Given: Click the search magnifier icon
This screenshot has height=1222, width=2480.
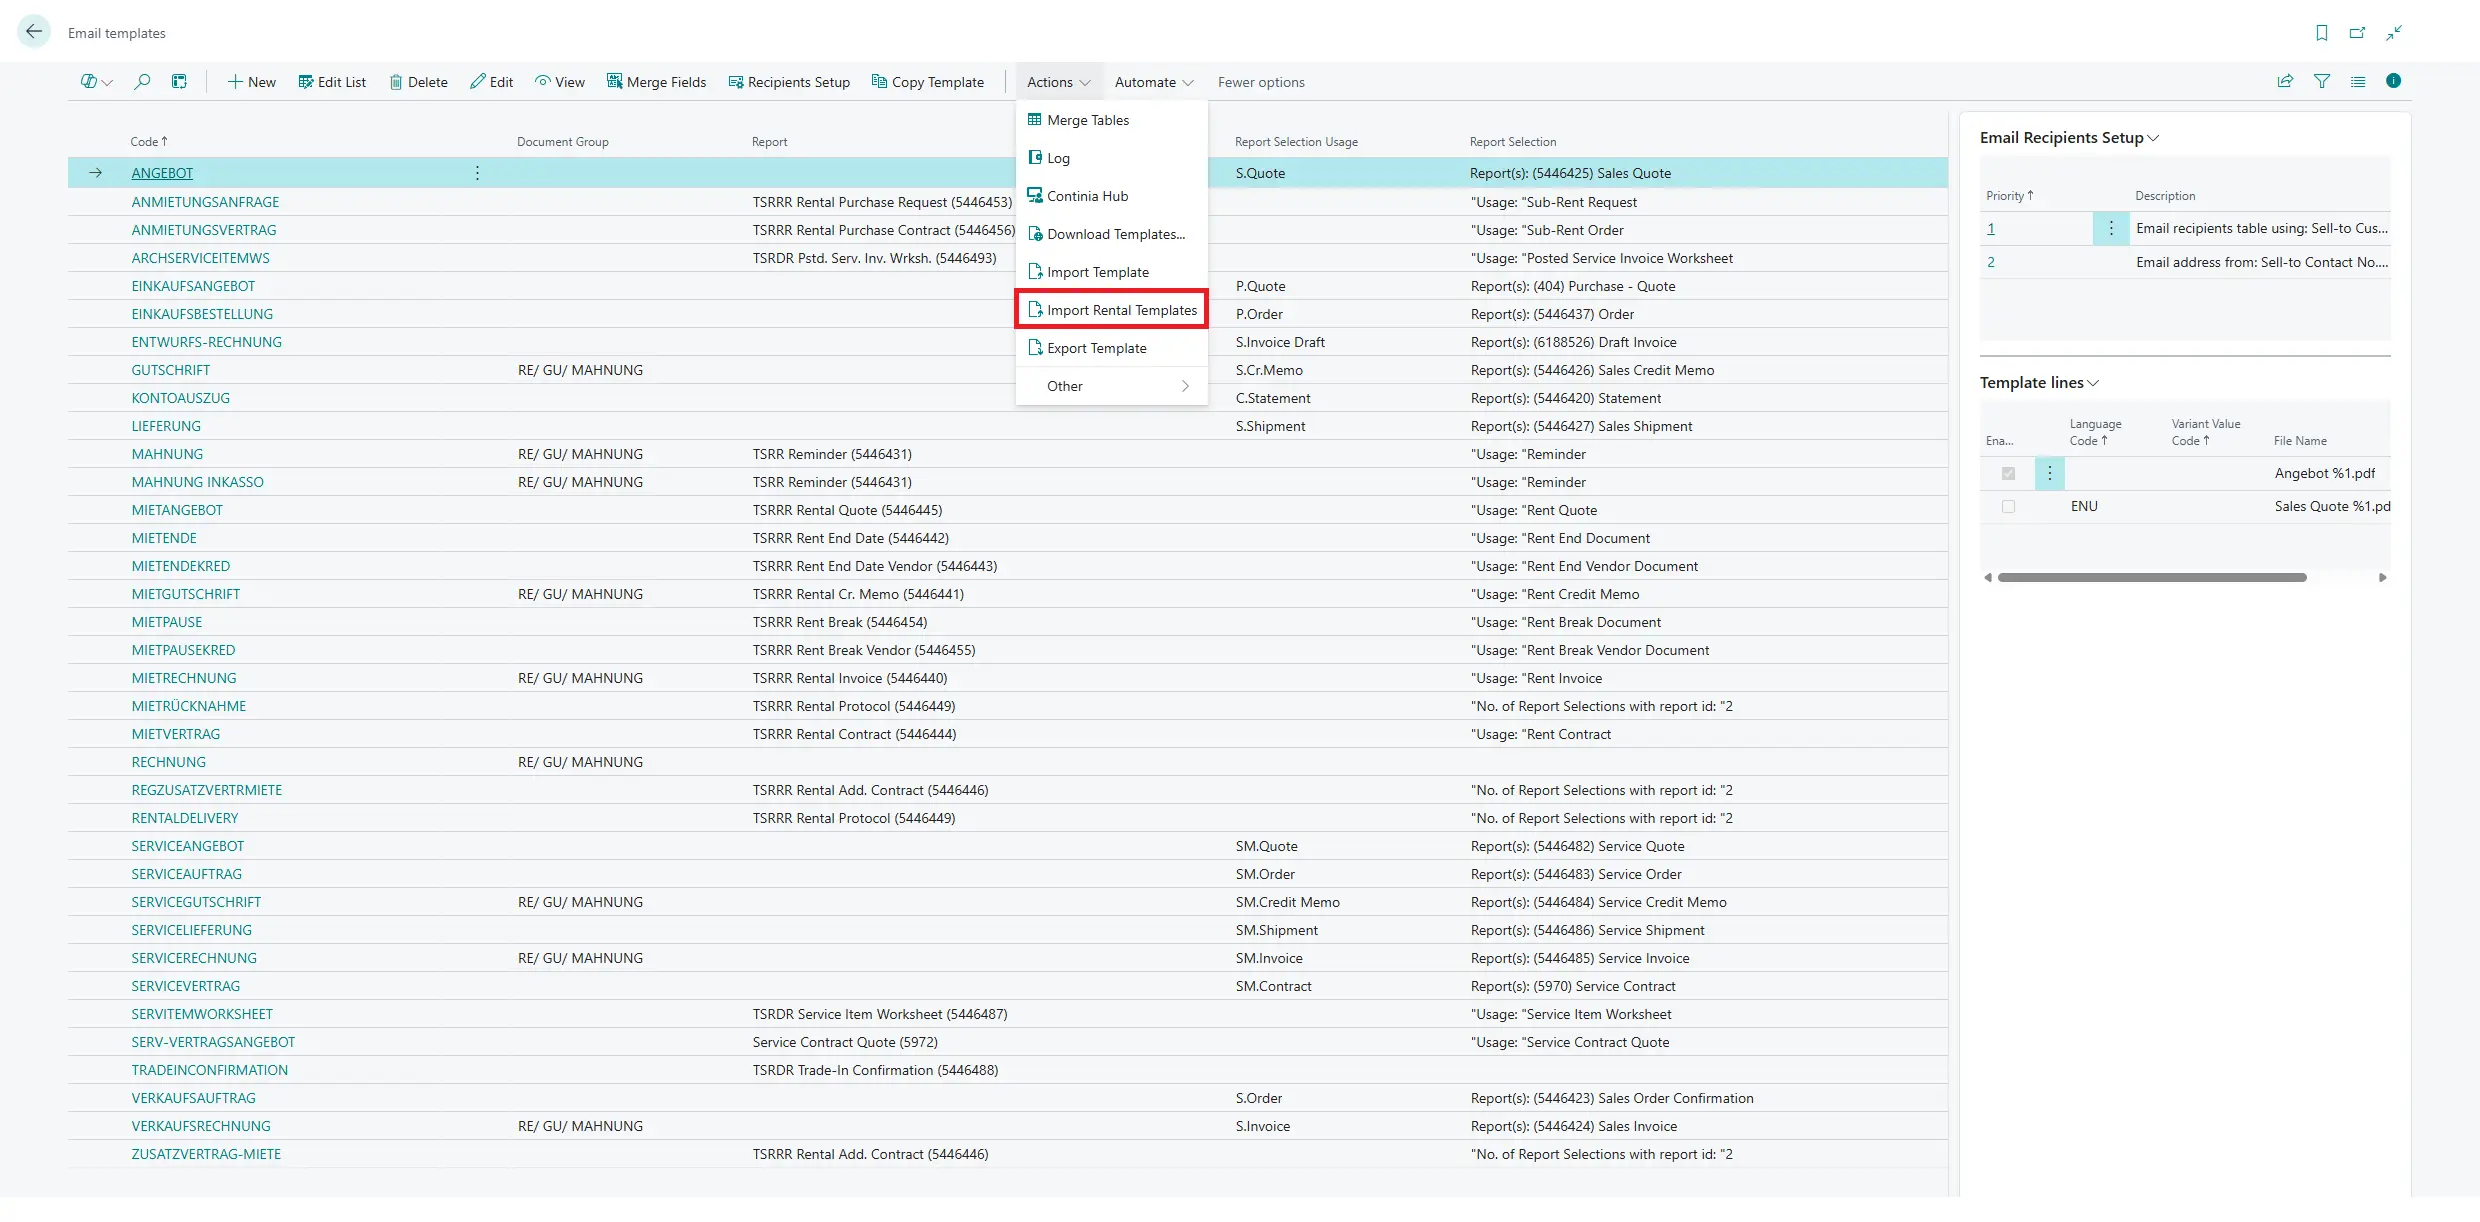Looking at the screenshot, I should click(x=143, y=82).
